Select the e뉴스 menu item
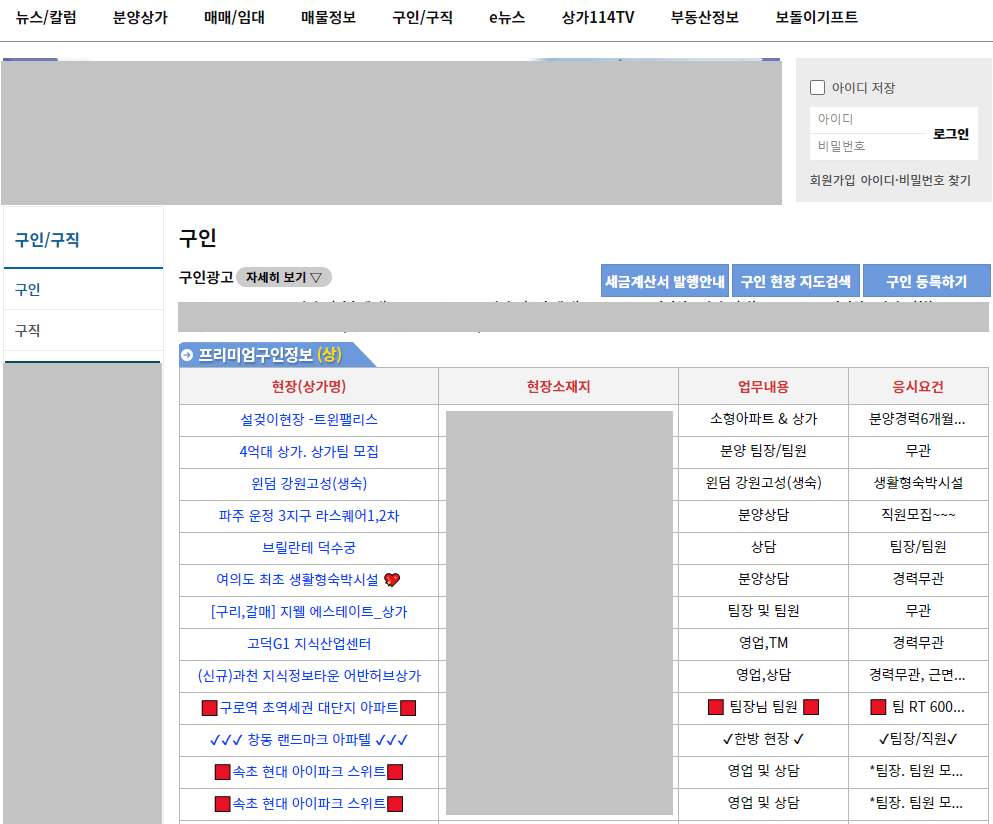The image size is (993, 824). pyautogui.click(x=504, y=17)
